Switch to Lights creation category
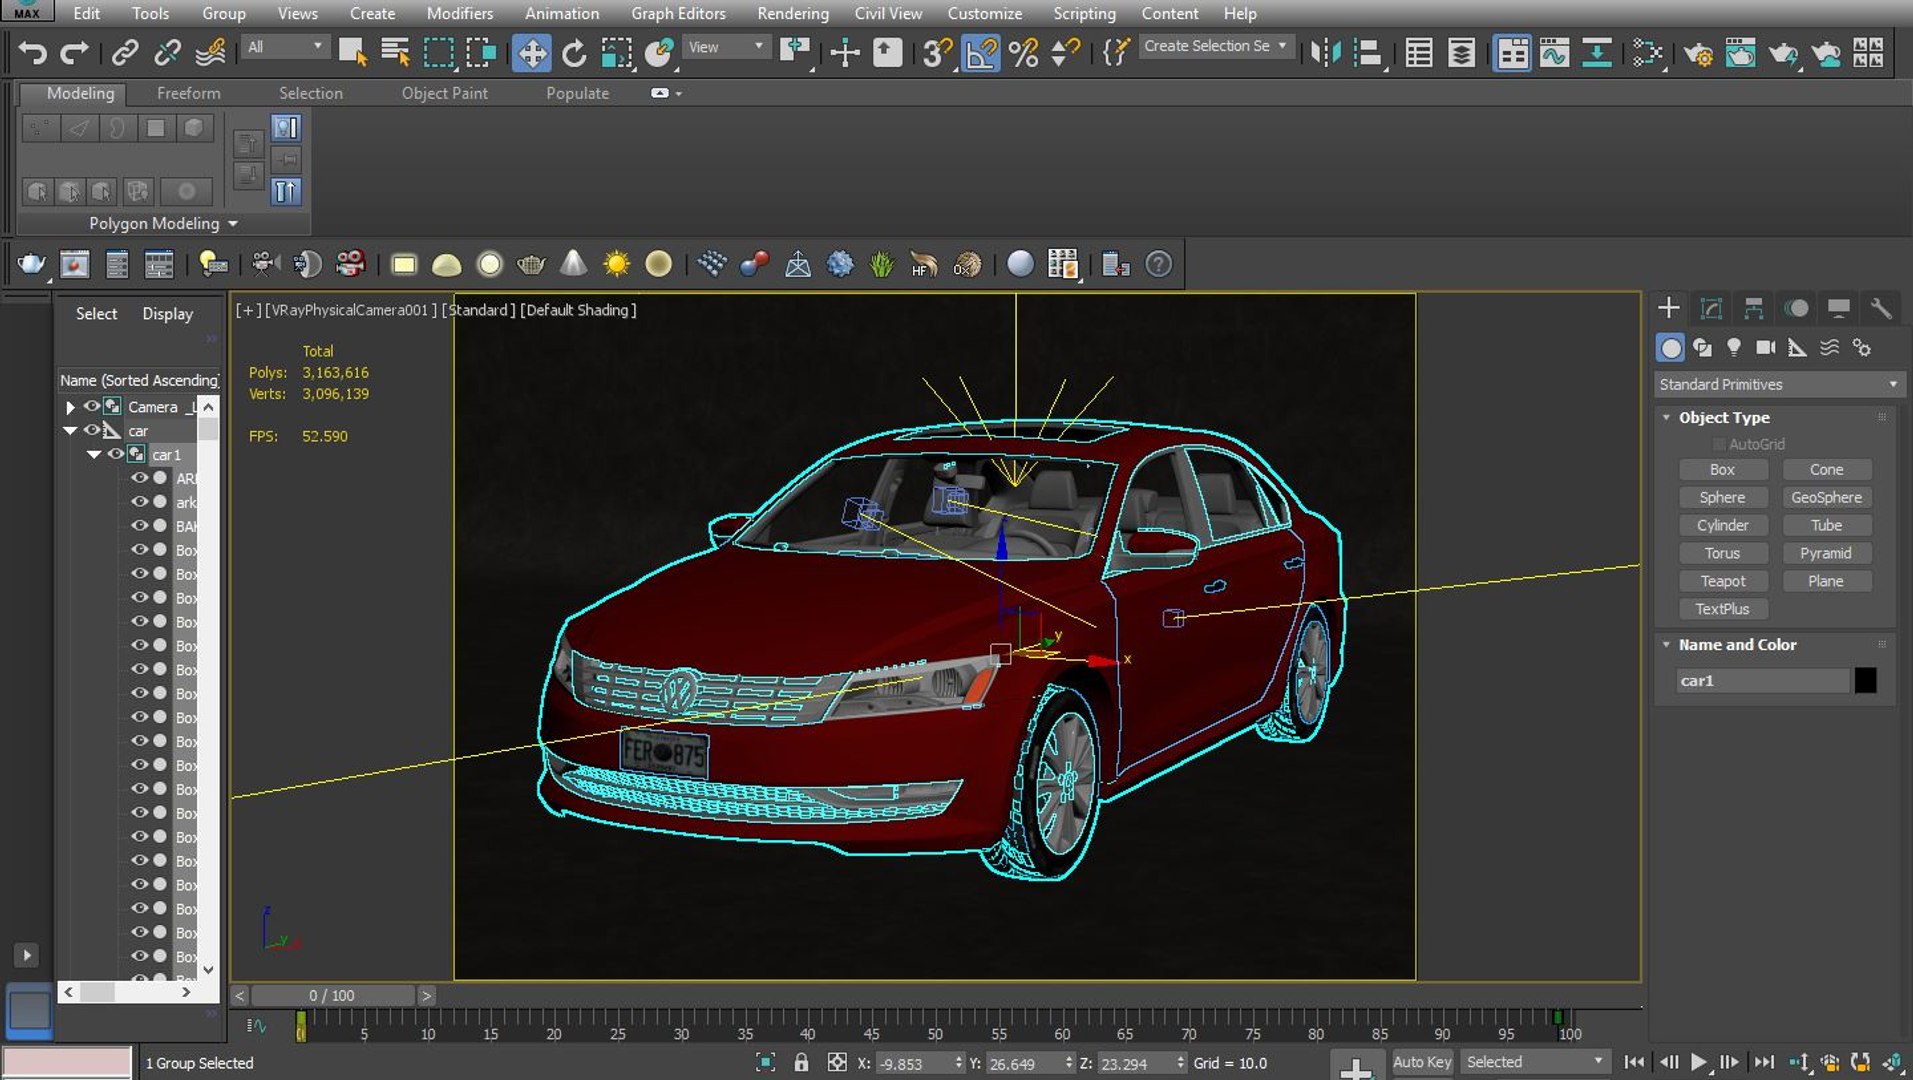The image size is (1913, 1080). 1734,348
